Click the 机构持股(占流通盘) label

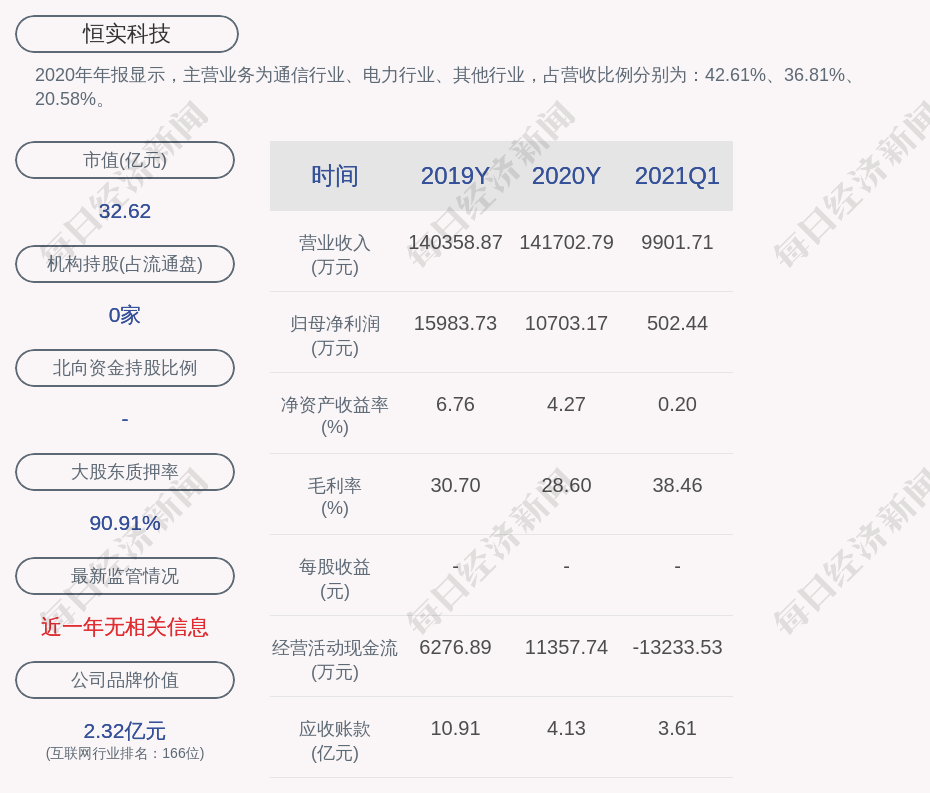125,264
